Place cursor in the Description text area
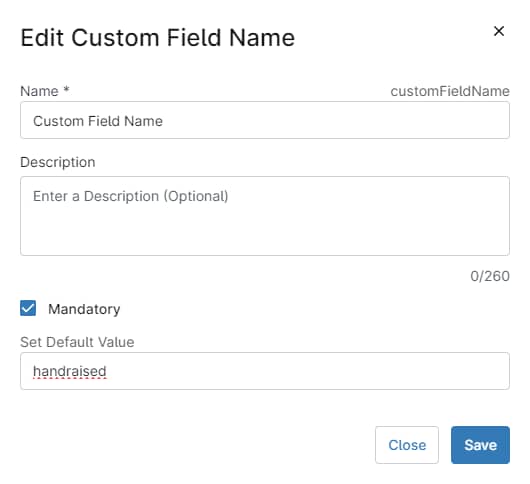Viewport: 530px width, 484px height. pyautogui.click(x=265, y=216)
